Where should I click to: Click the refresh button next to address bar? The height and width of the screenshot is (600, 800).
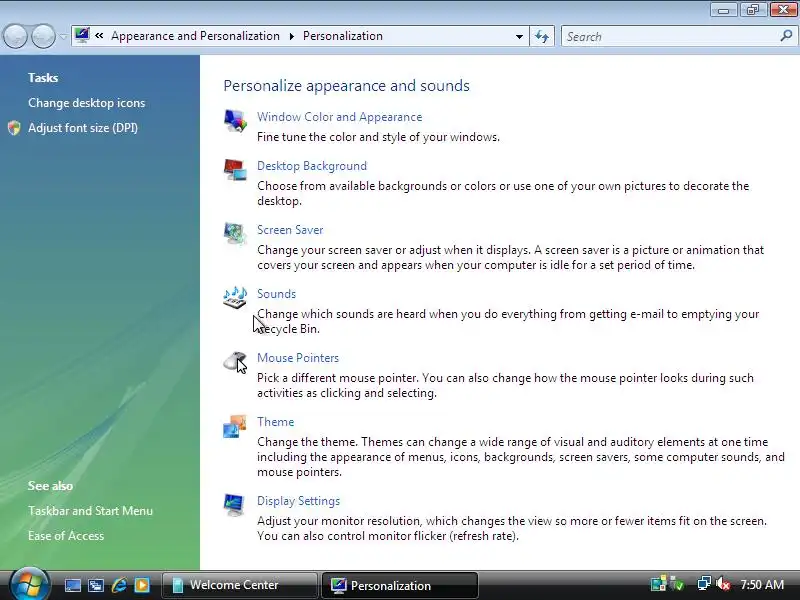coord(542,36)
